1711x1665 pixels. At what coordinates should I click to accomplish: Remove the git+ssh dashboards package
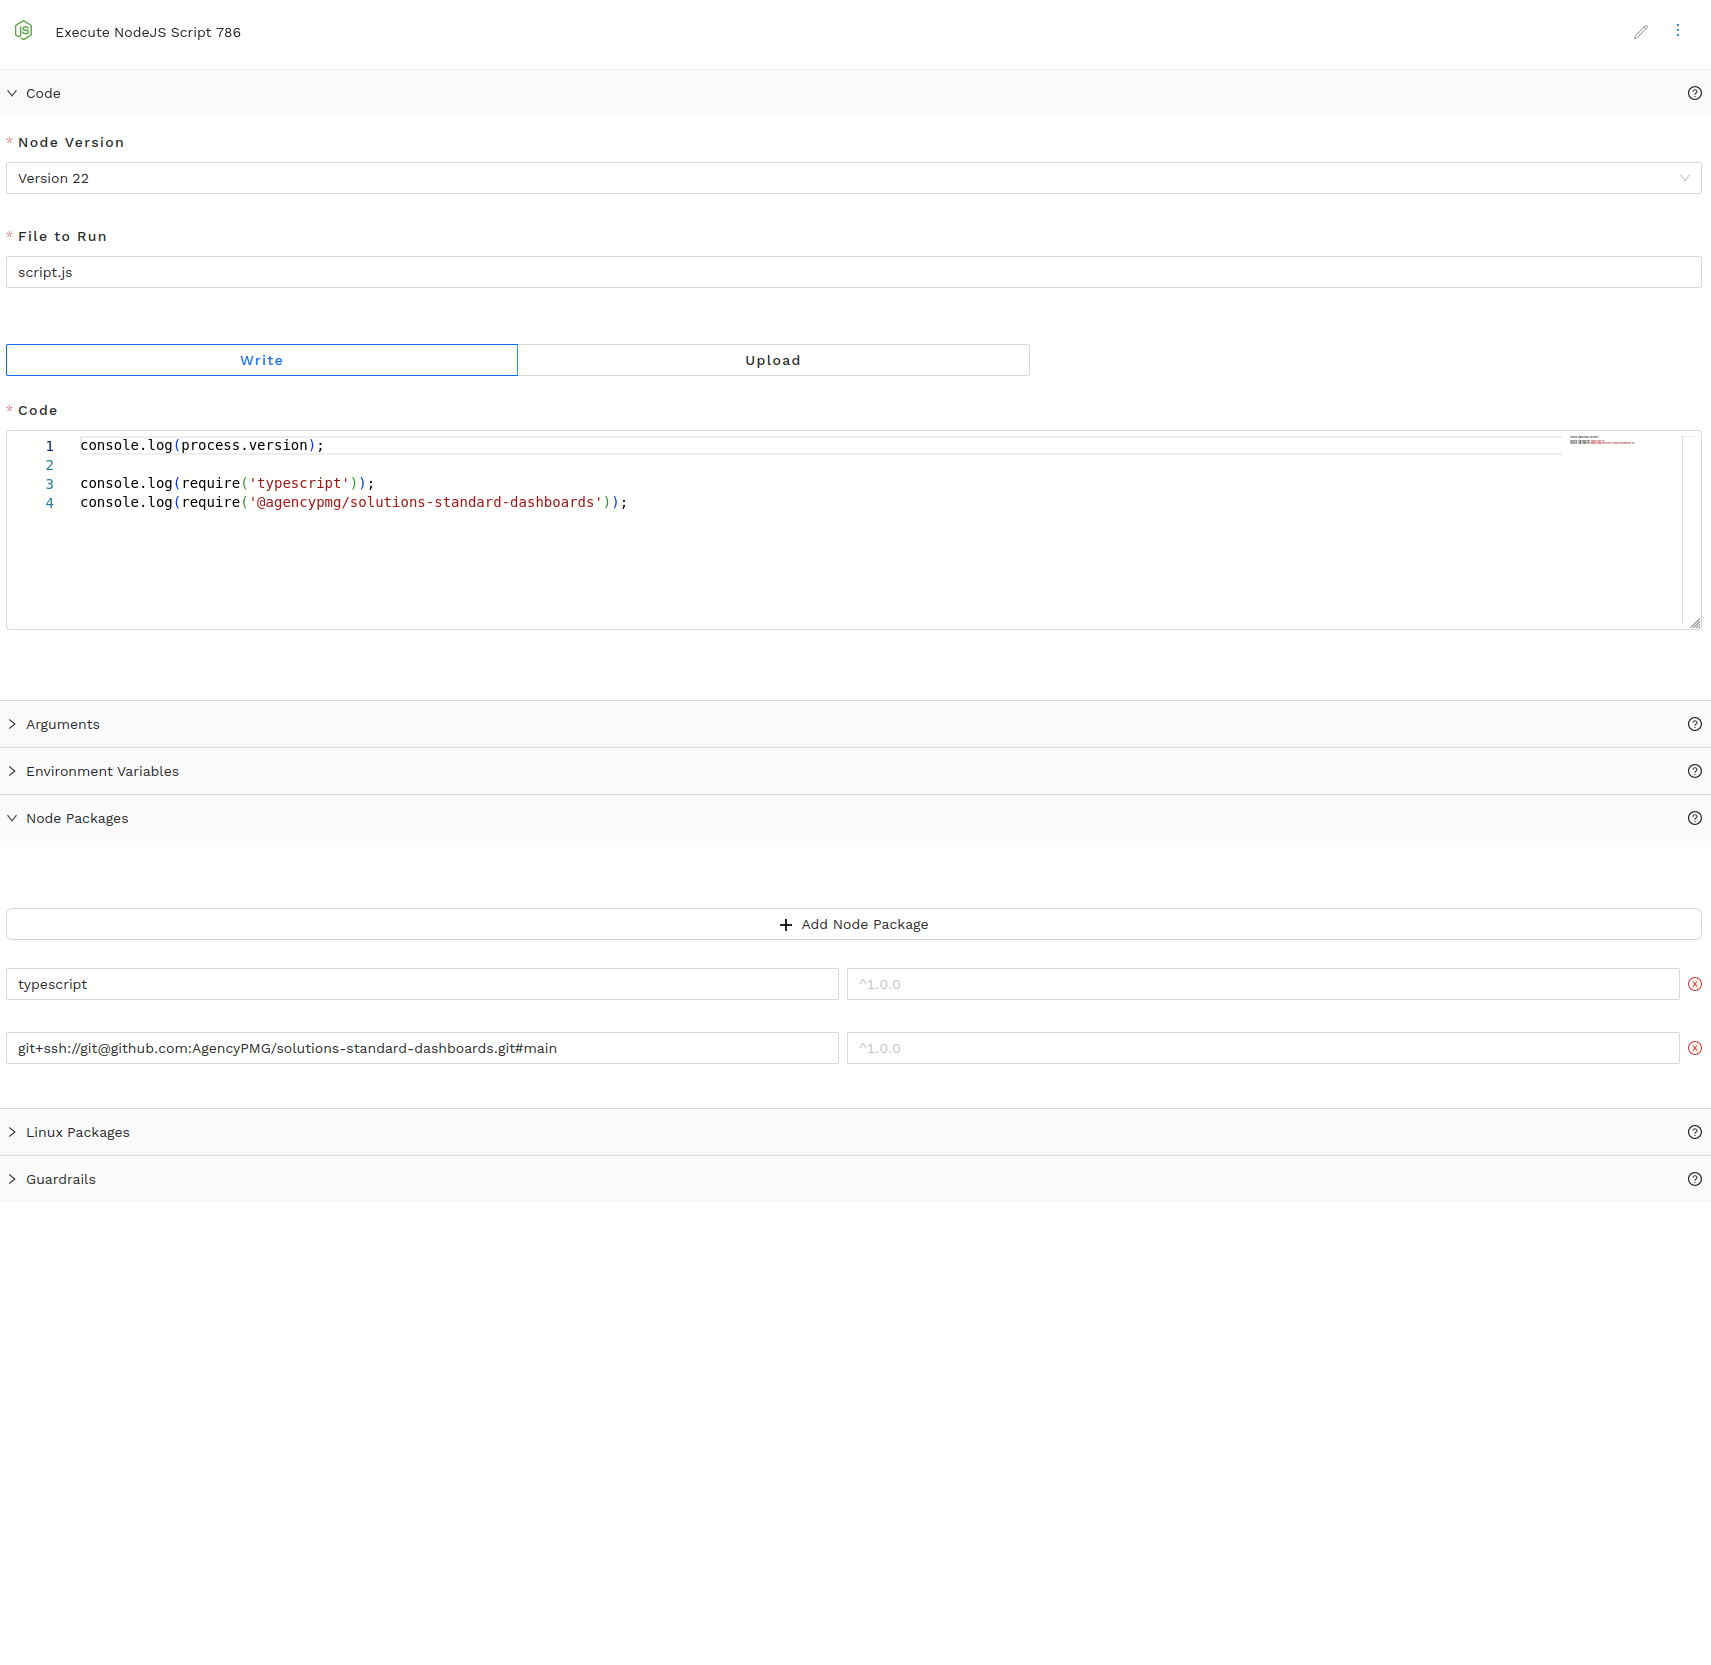1694,1048
